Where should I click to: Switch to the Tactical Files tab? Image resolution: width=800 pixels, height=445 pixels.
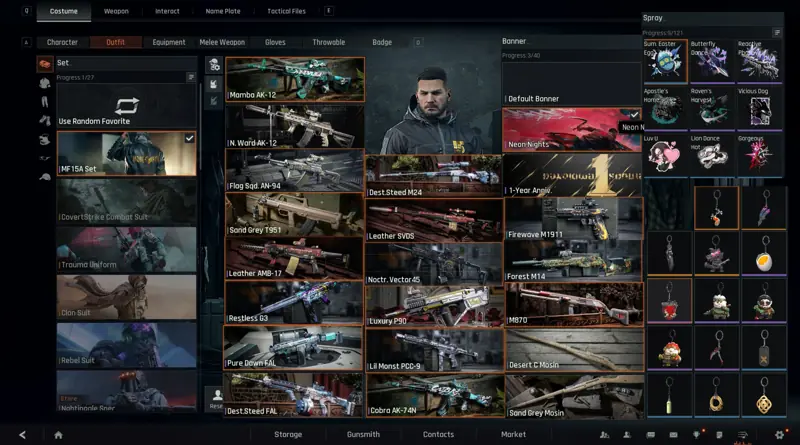point(286,11)
